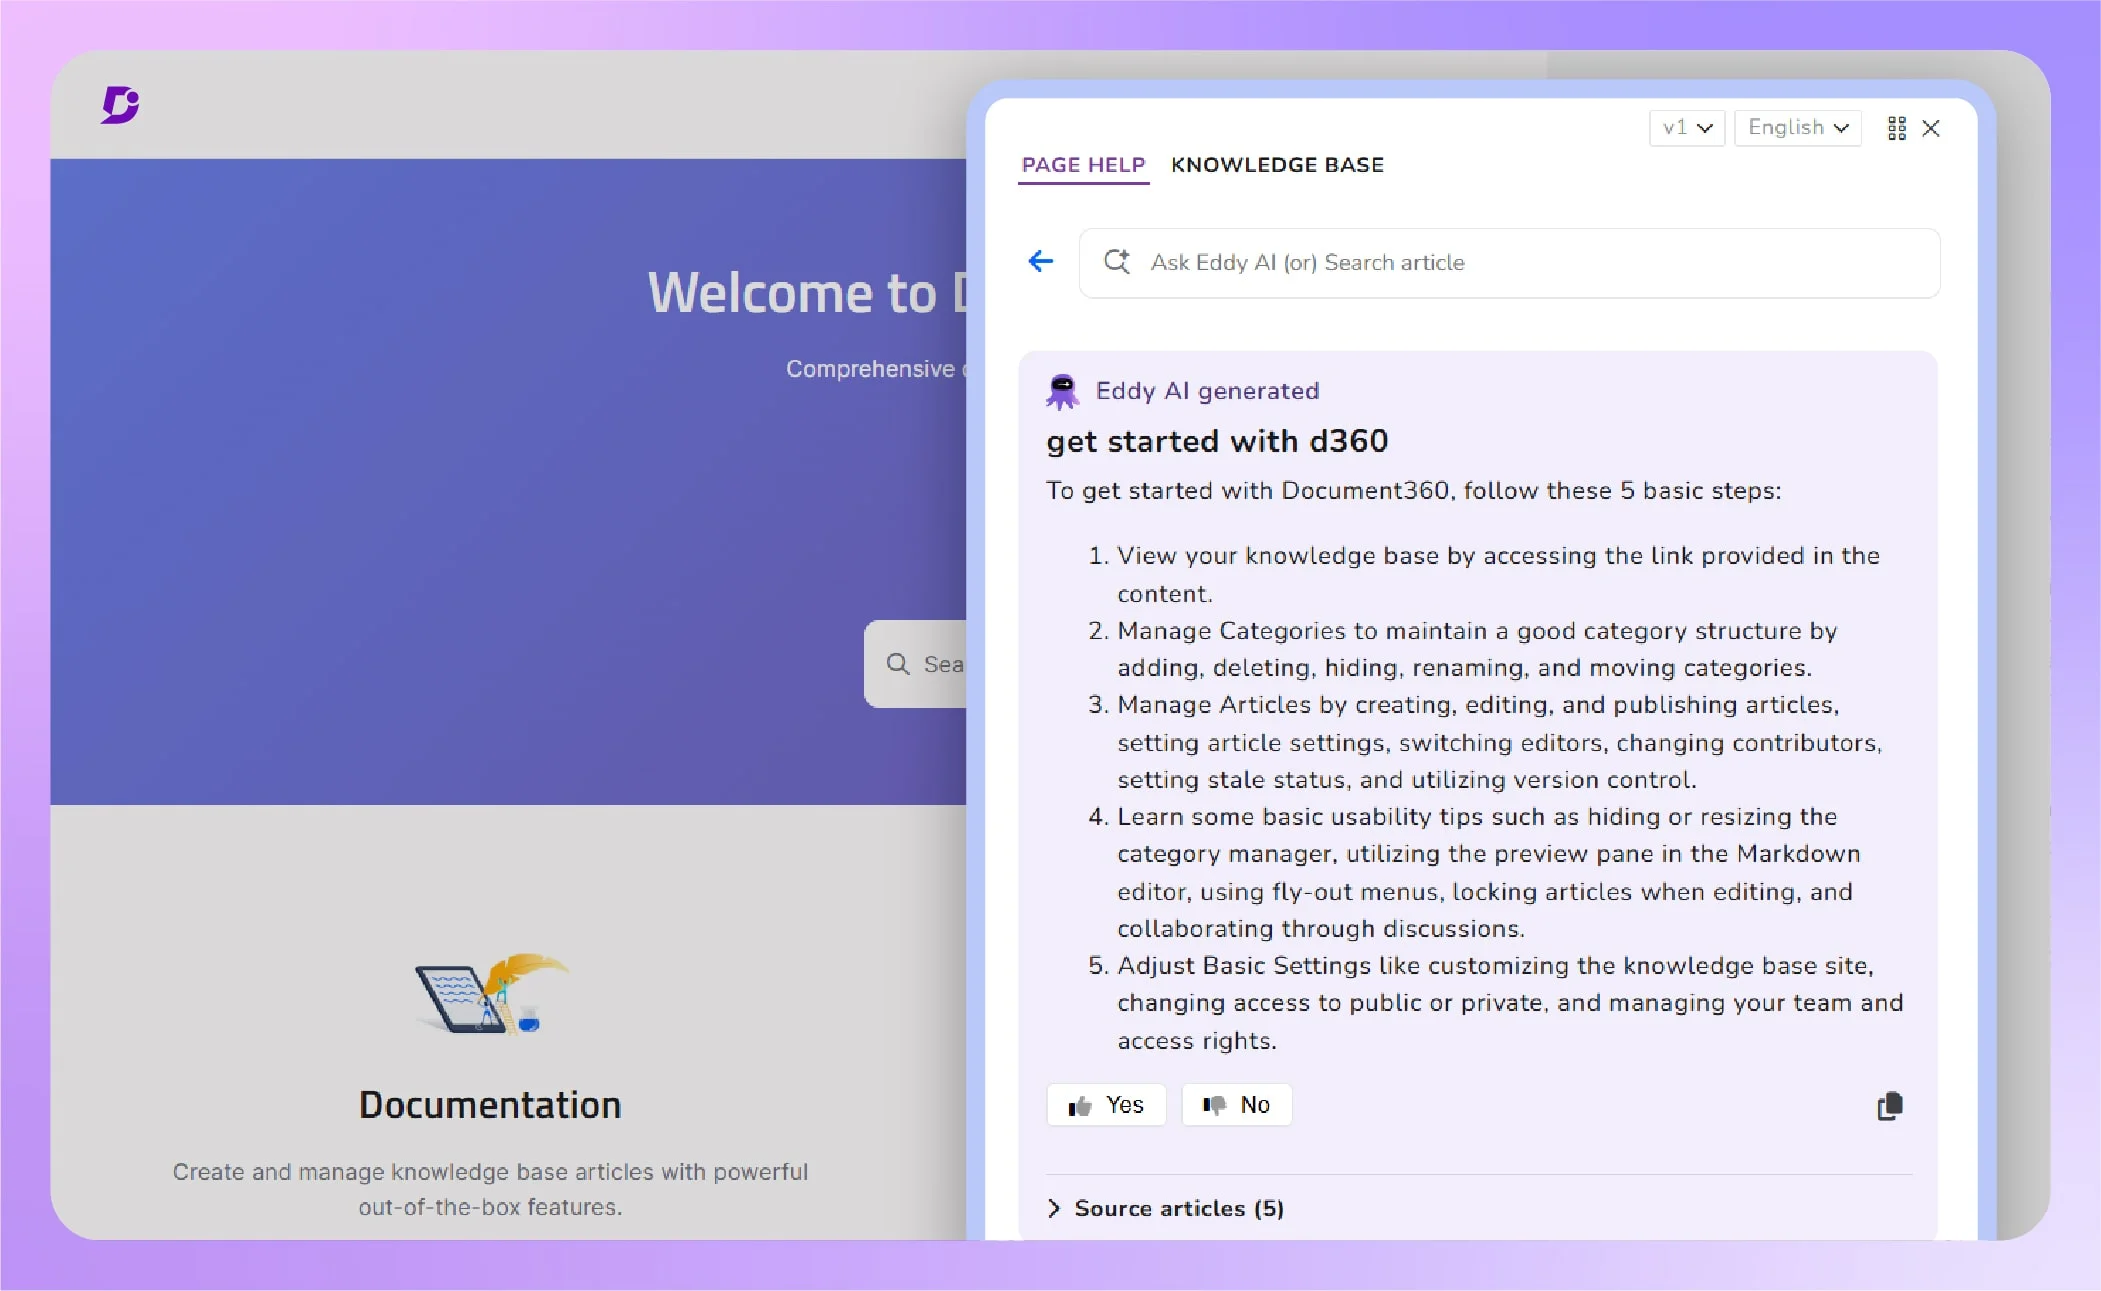The width and height of the screenshot is (2101, 1291).
Task: Click the Eddy AI search sparkle icon
Action: pos(1116,262)
